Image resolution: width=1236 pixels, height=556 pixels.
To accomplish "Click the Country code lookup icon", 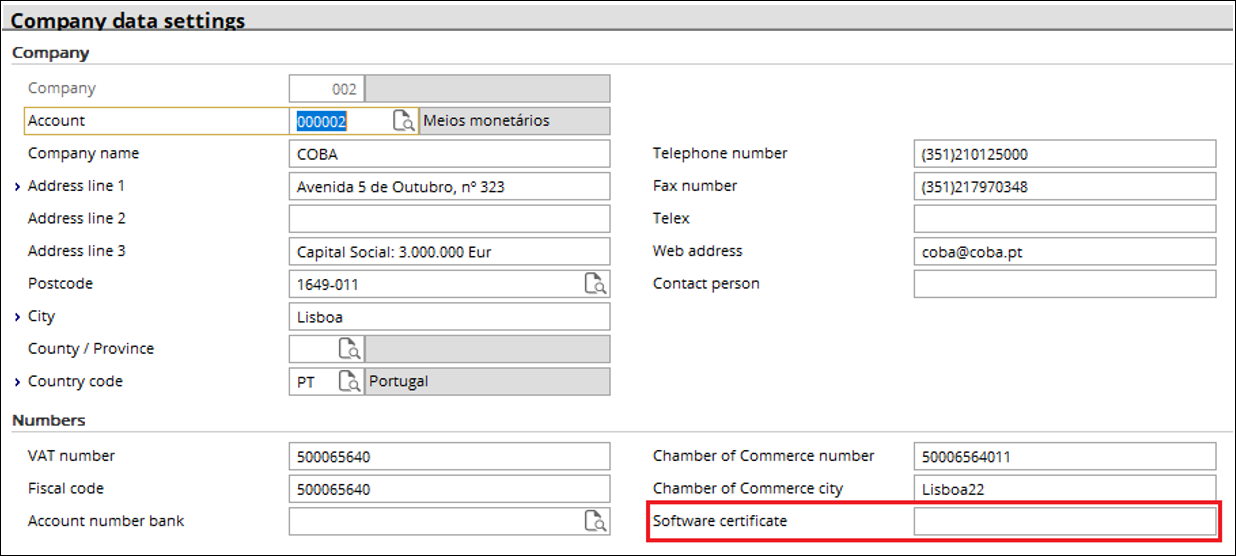I will click(x=349, y=382).
